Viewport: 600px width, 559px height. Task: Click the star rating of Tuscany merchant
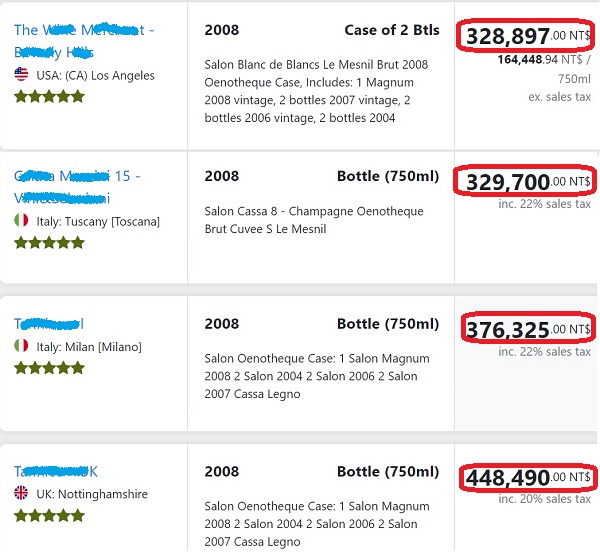[x=49, y=243]
